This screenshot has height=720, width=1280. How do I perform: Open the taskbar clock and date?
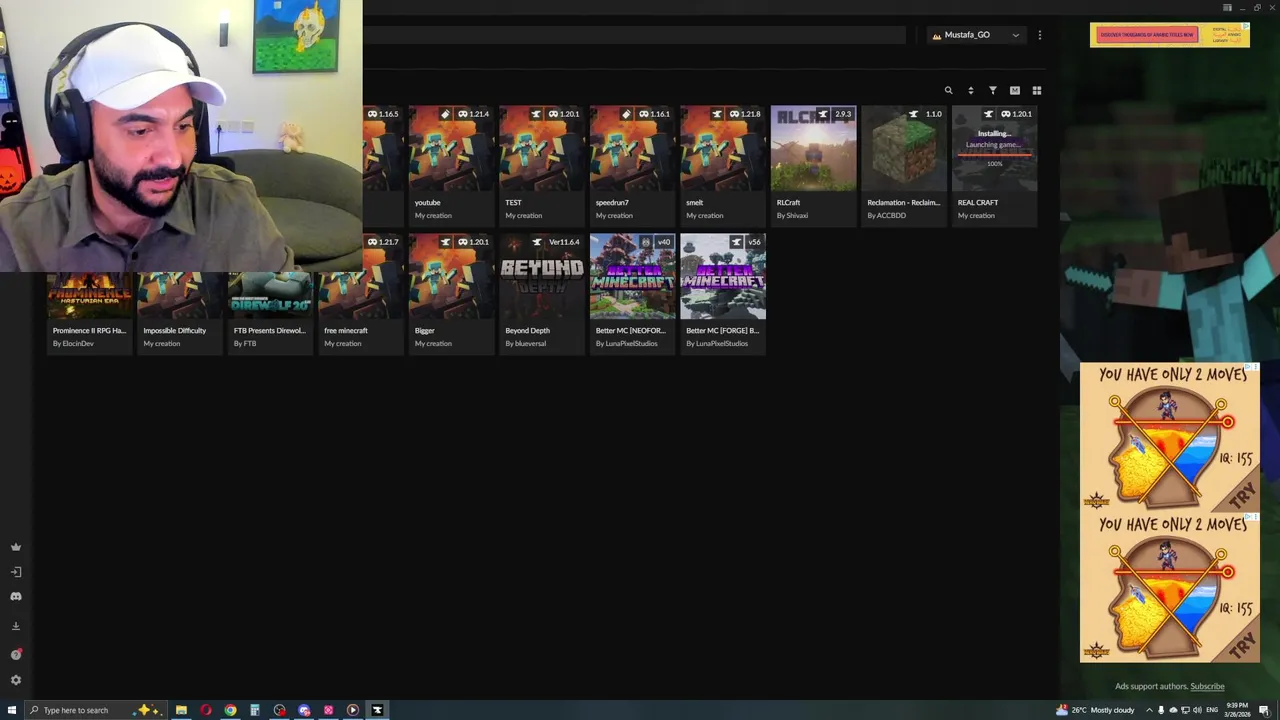(x=1240, y=710)
